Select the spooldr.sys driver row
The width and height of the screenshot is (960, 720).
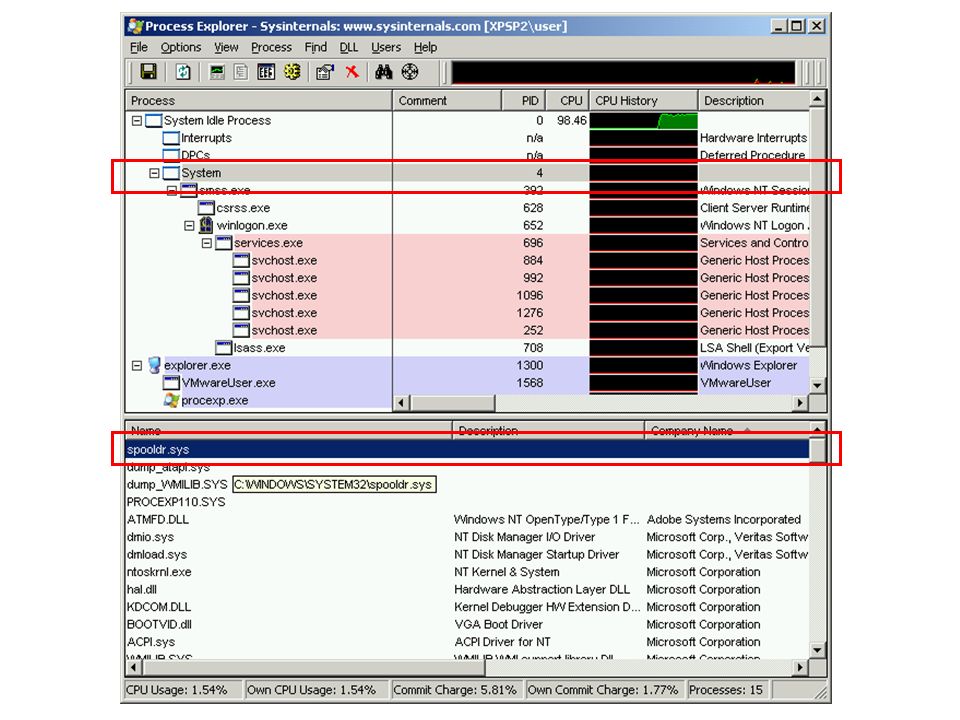pos(467,449)
